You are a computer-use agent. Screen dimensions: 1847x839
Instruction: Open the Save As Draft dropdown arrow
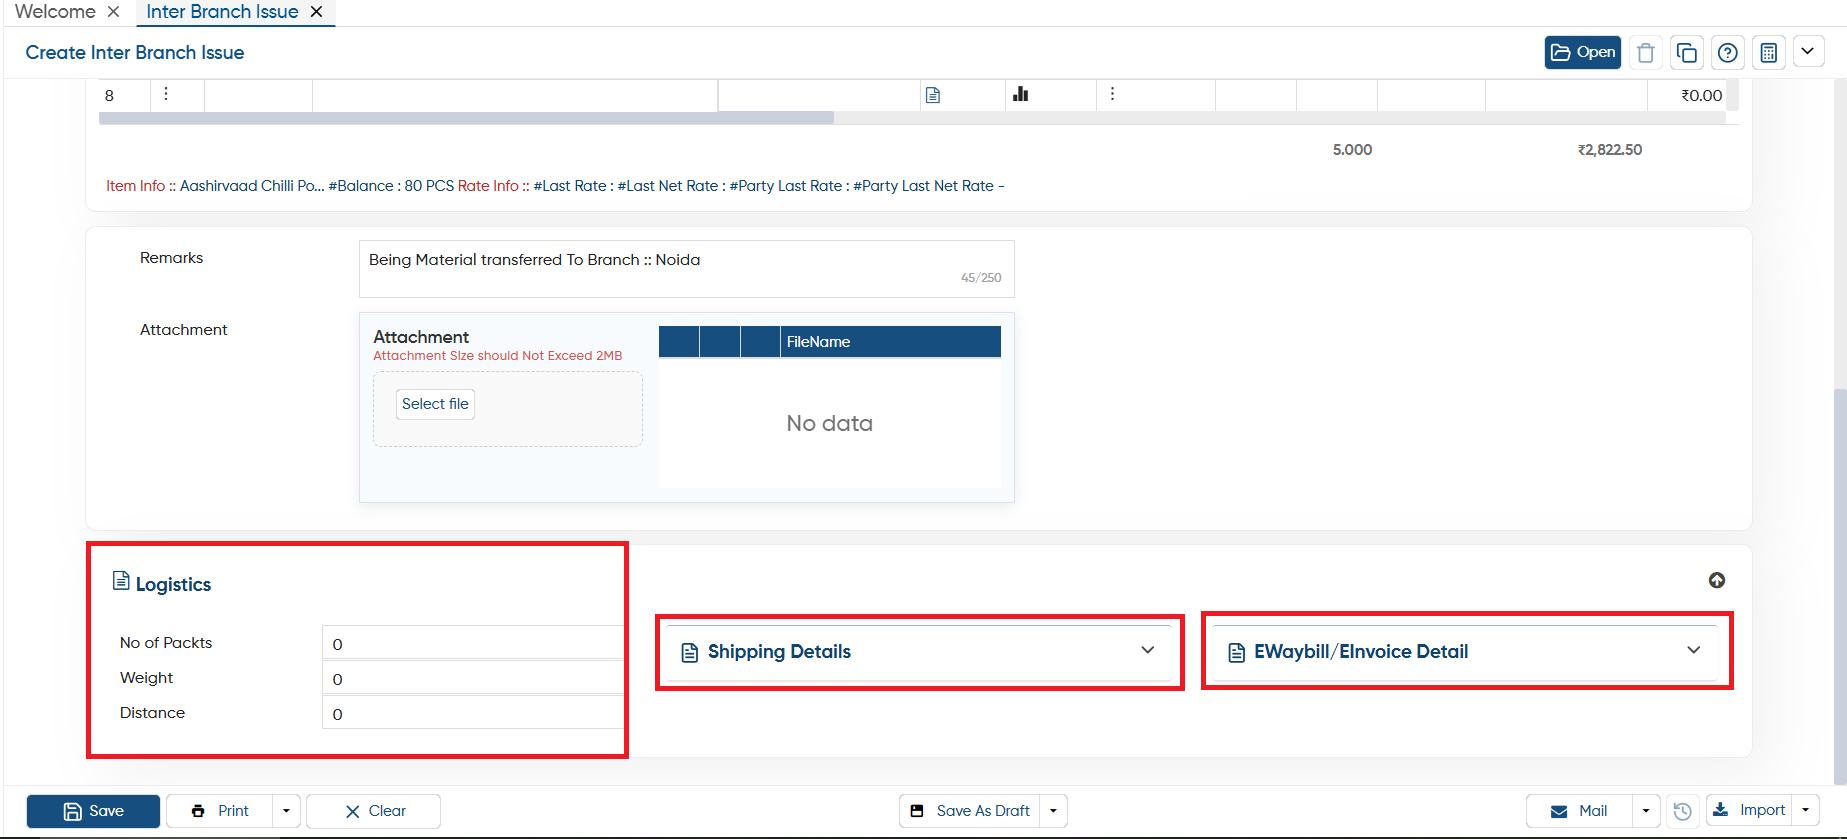(1054, 811)
